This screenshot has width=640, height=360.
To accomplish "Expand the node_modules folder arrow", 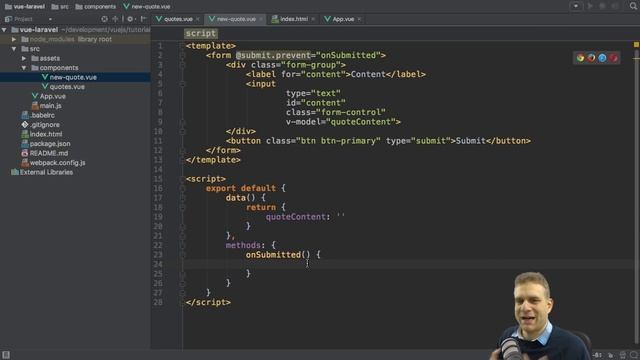I will [x=14, y=39].
